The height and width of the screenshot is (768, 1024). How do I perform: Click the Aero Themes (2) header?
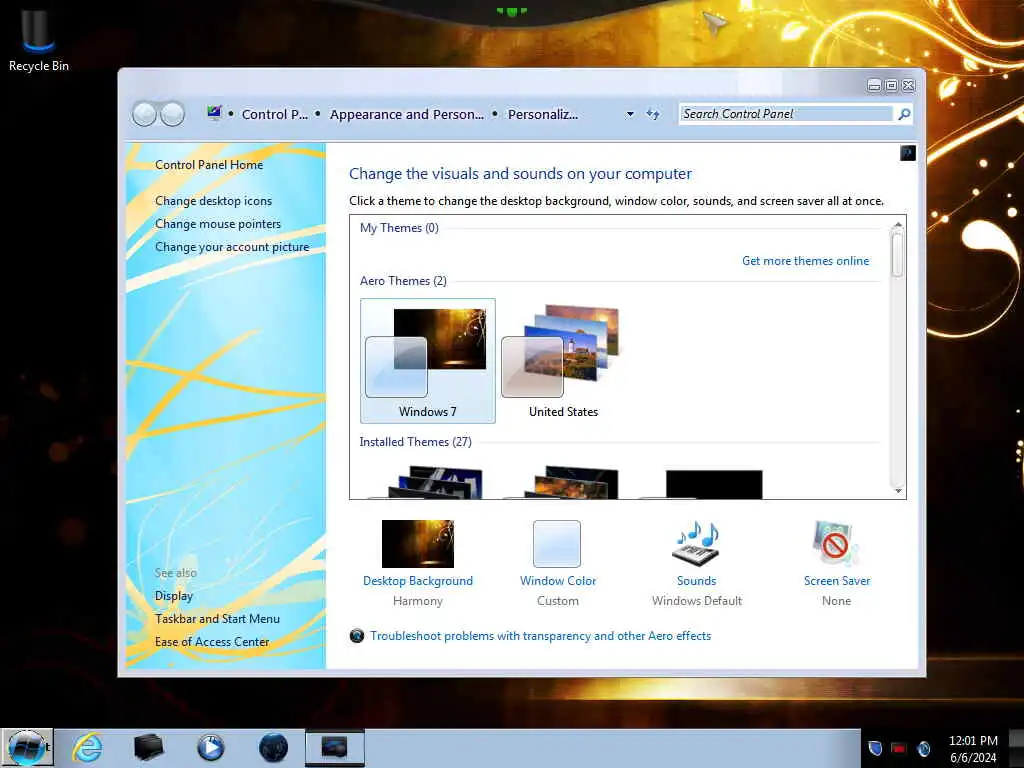[x=403, y=280]
